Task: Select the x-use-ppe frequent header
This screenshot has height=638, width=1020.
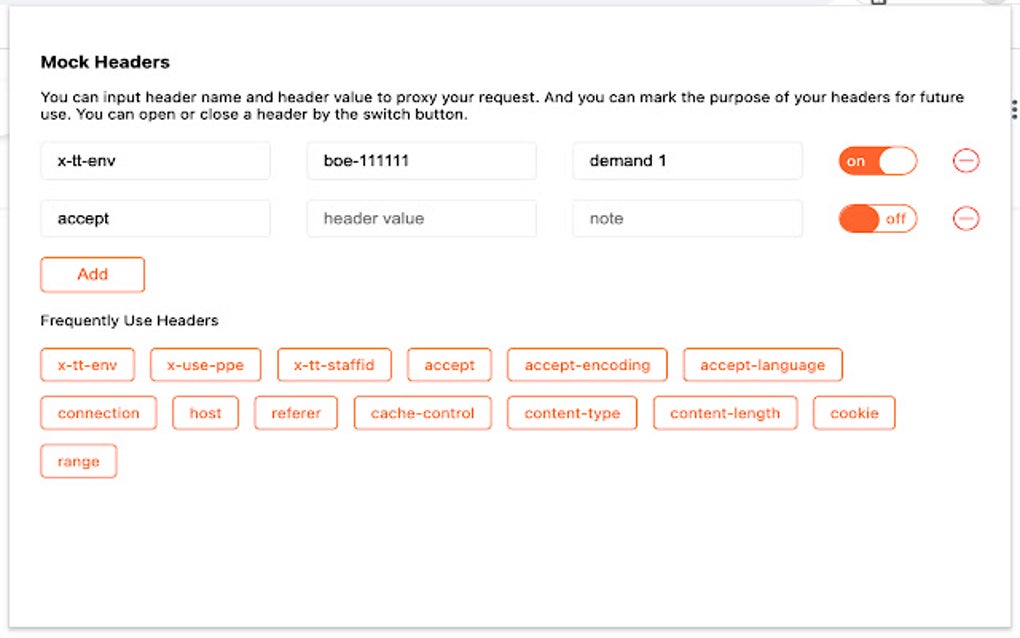Action: coord(205,364)
